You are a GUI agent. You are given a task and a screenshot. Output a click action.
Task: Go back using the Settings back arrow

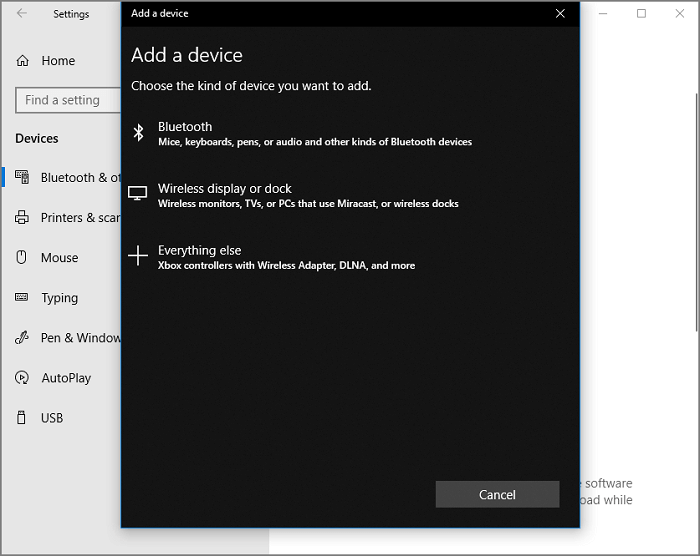point(22,14)
